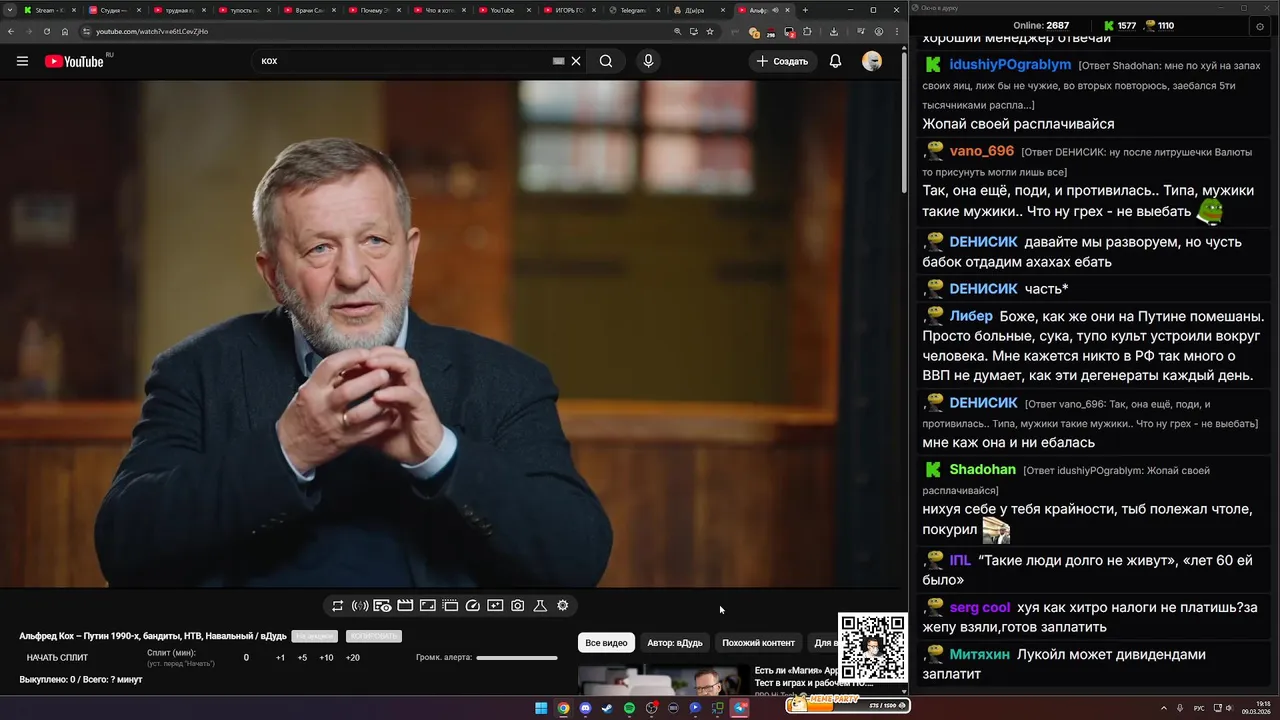Screen dimensions: 1280x720
Task: Click username vano_696 in chat
Action: tap(981, 151)
